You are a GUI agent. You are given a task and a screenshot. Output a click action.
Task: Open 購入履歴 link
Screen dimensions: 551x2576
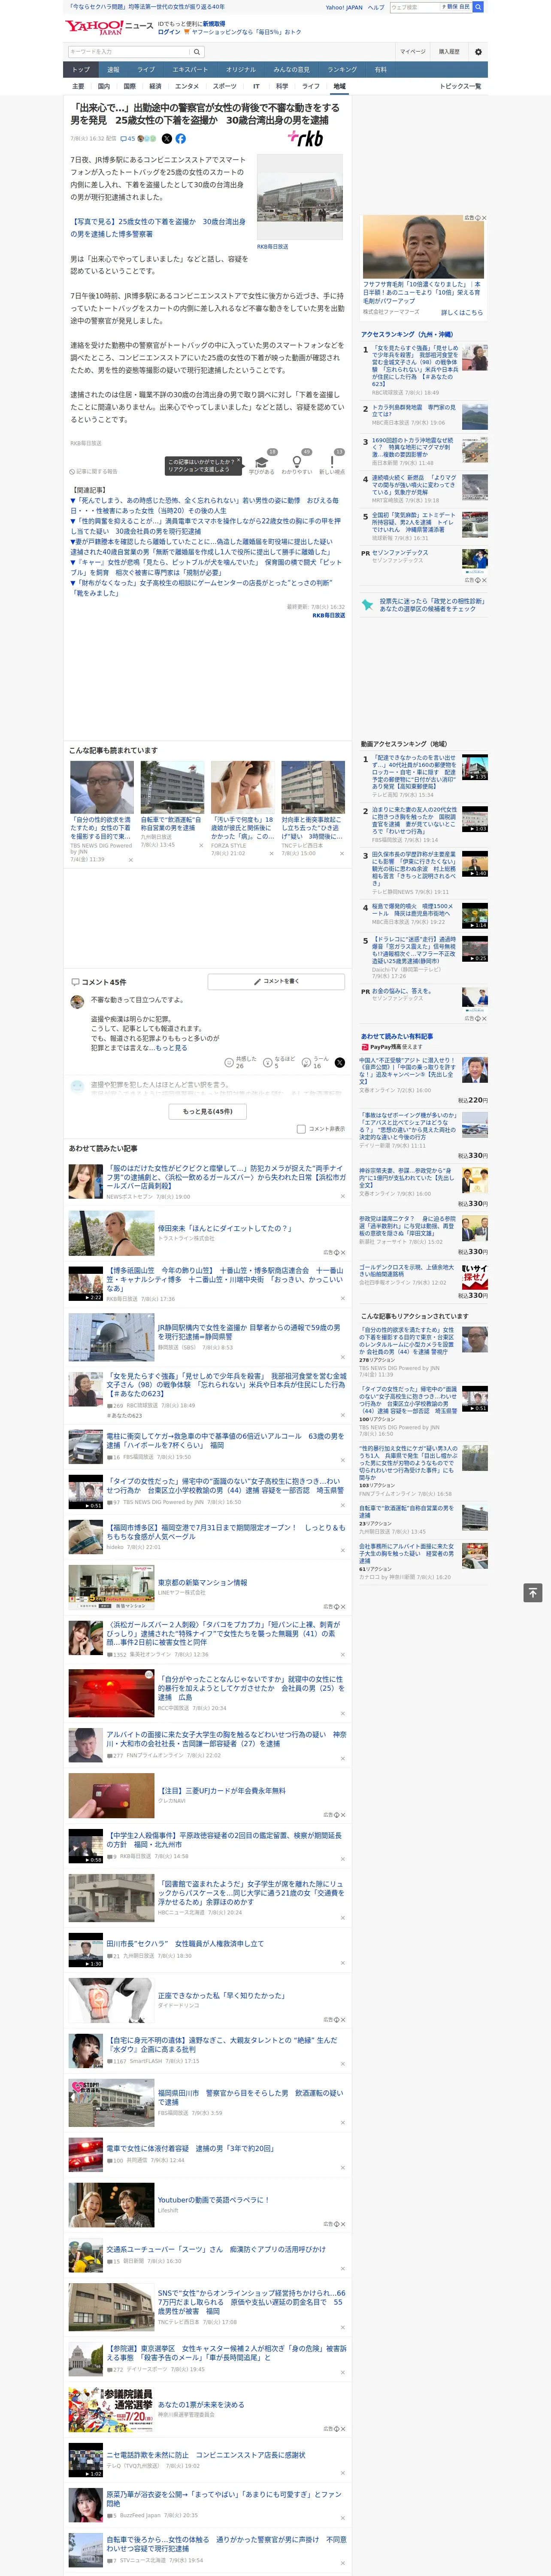(x=449, y=52)
